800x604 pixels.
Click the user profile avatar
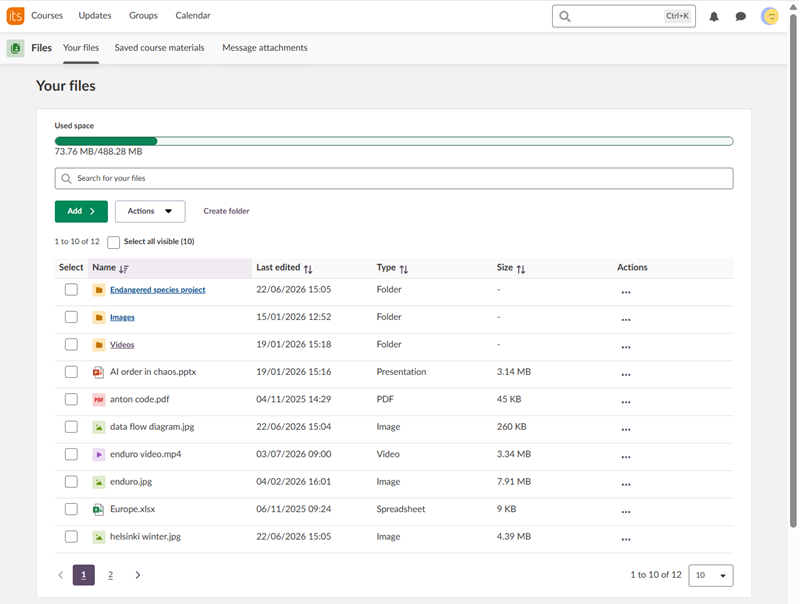click(x=769, y=16)
